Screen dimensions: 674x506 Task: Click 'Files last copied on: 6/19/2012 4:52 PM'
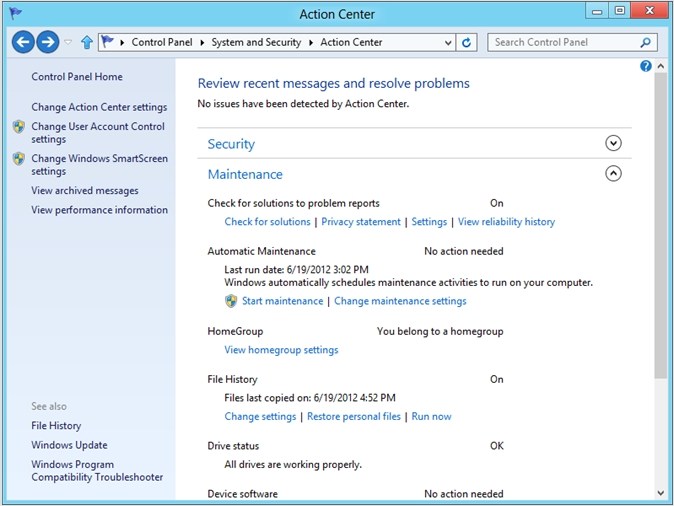(310, 398)
